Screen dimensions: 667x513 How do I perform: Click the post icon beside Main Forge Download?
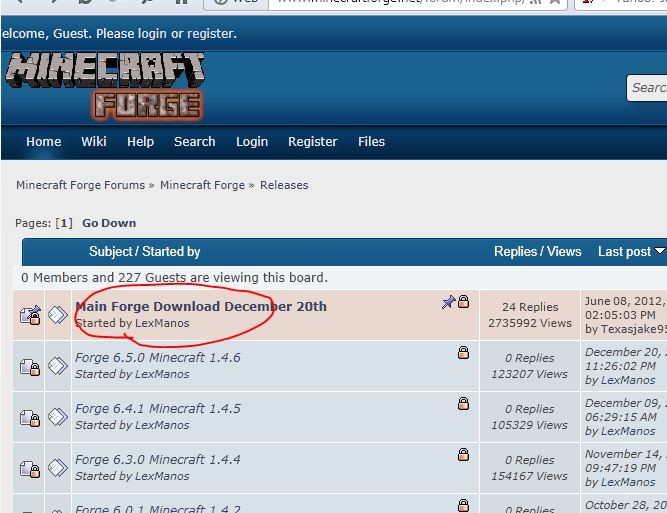[57, 315]
